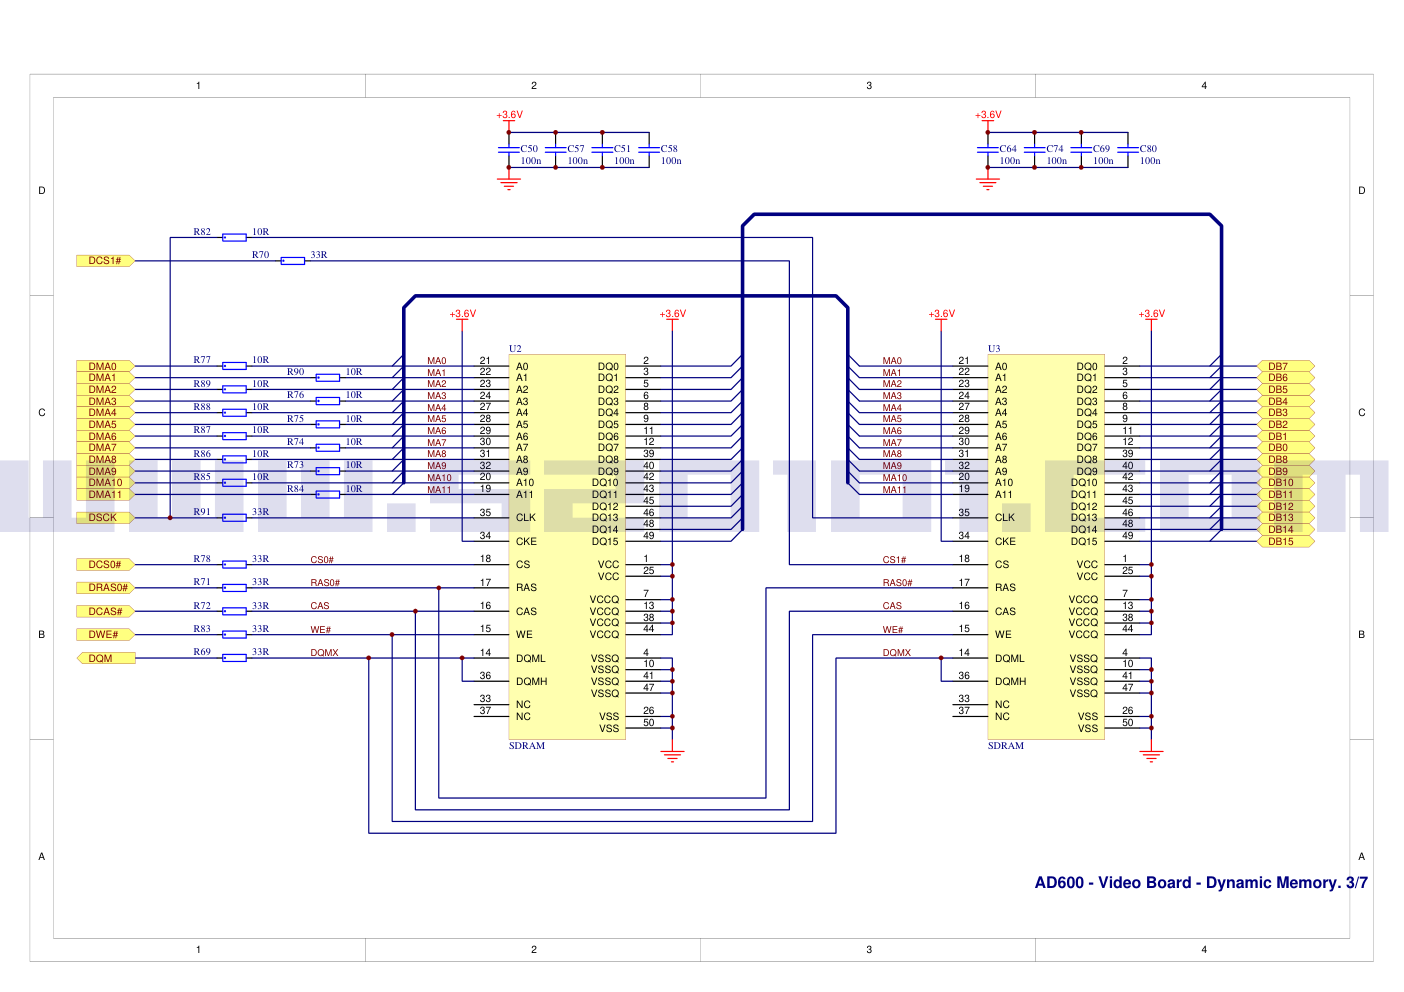Select the DWE# port

click(105, 635)
